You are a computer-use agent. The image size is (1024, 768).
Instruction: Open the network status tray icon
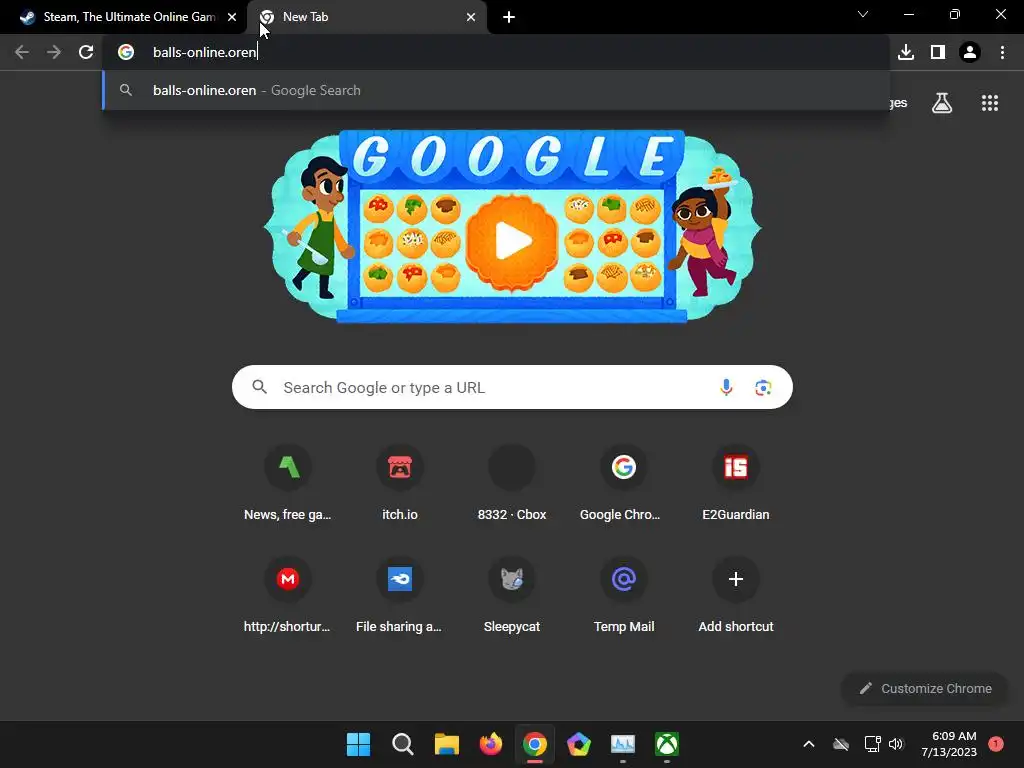tap(872, 744)
